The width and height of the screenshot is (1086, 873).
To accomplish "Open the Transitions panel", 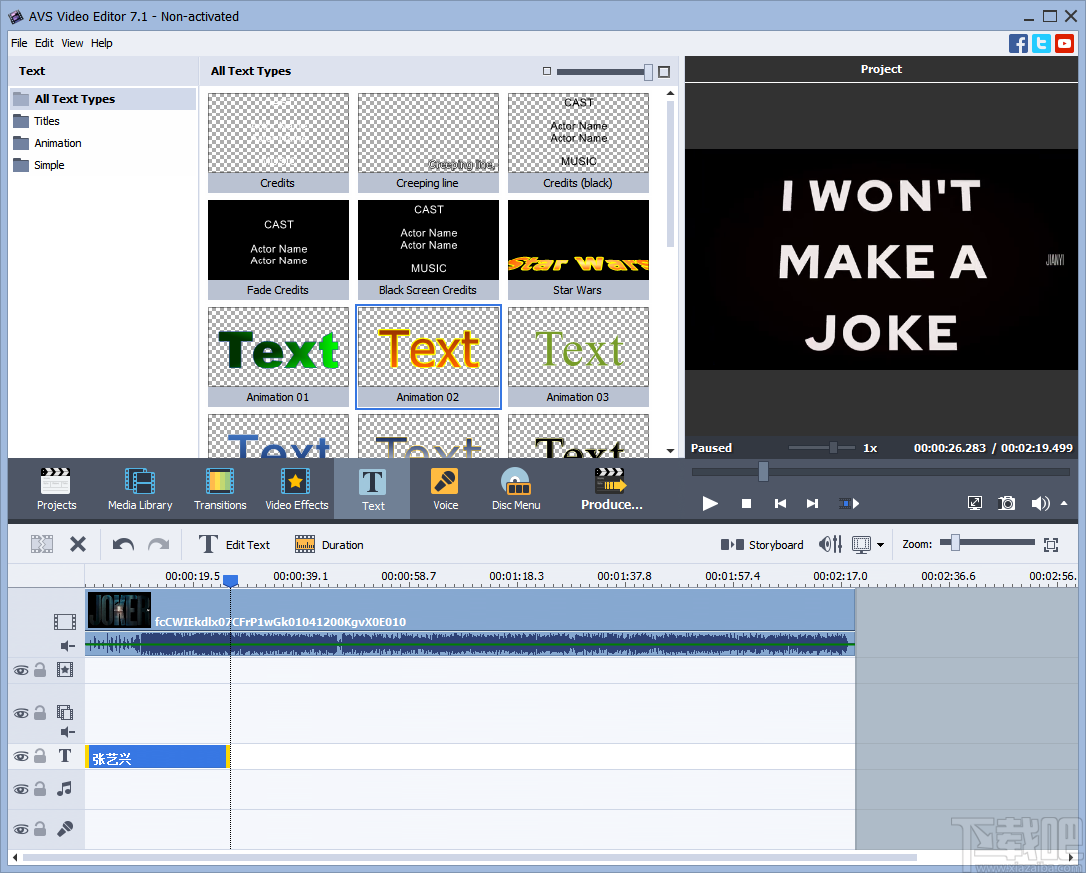I will point(220,489).
